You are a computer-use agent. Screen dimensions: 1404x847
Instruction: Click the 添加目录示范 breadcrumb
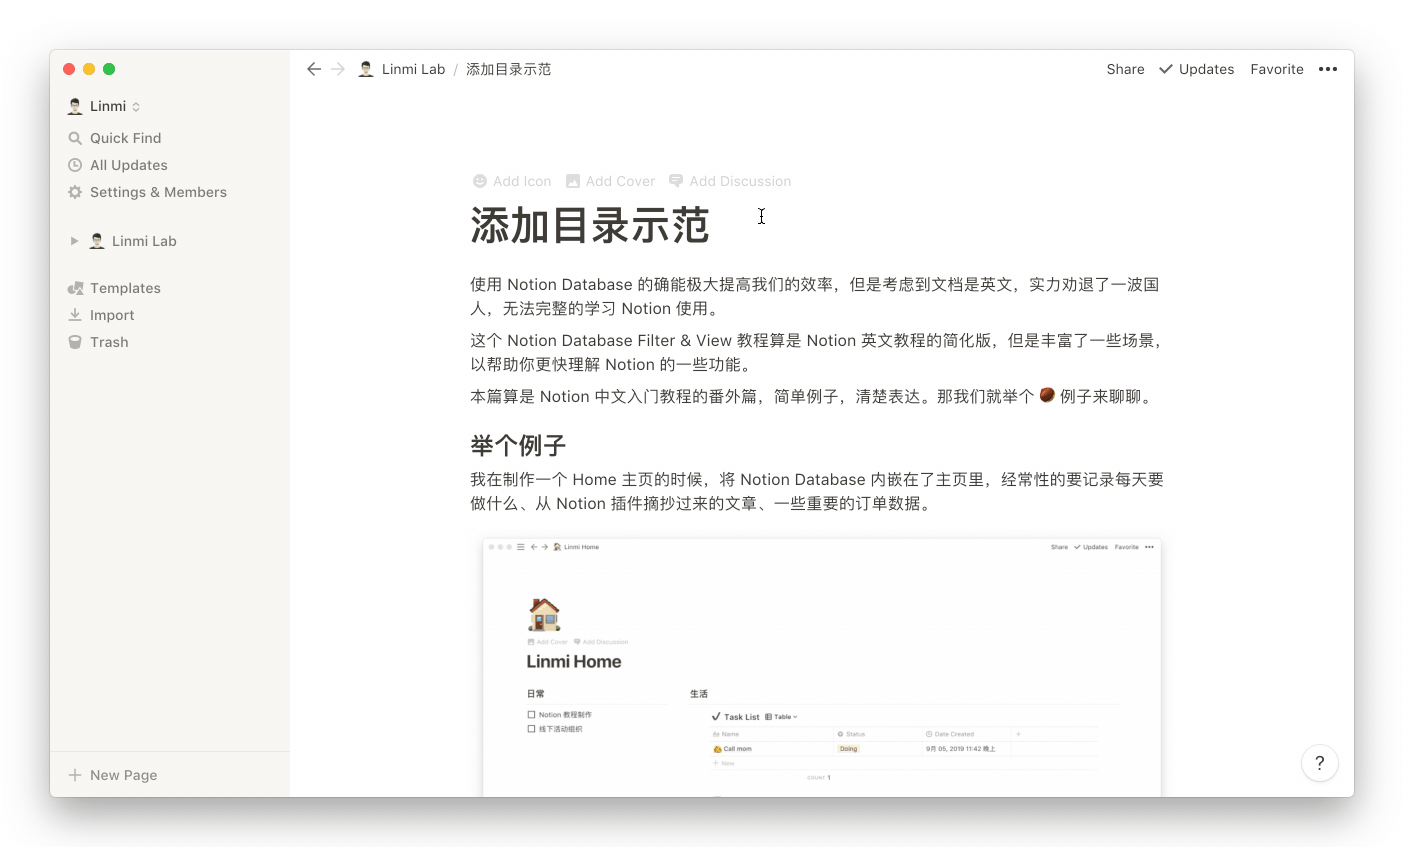(508, 69)
